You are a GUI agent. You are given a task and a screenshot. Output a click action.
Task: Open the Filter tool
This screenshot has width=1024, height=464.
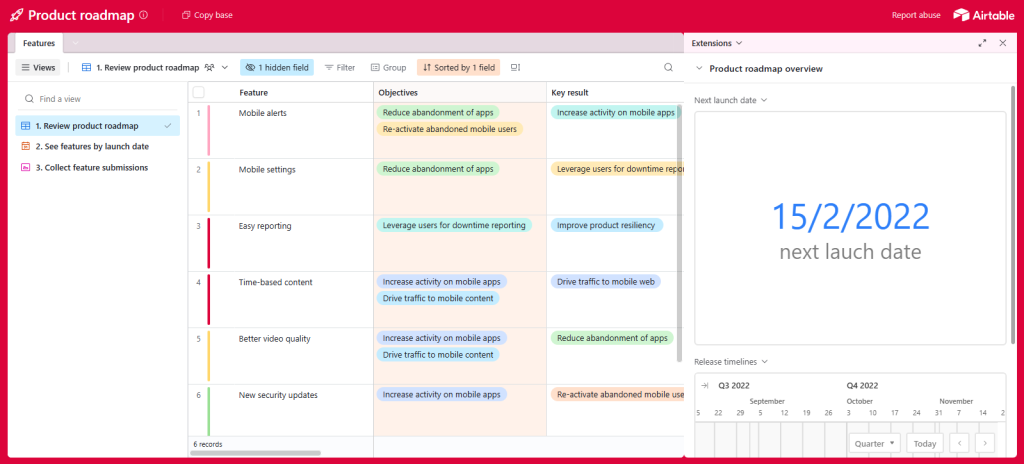(x=339, y=68)
